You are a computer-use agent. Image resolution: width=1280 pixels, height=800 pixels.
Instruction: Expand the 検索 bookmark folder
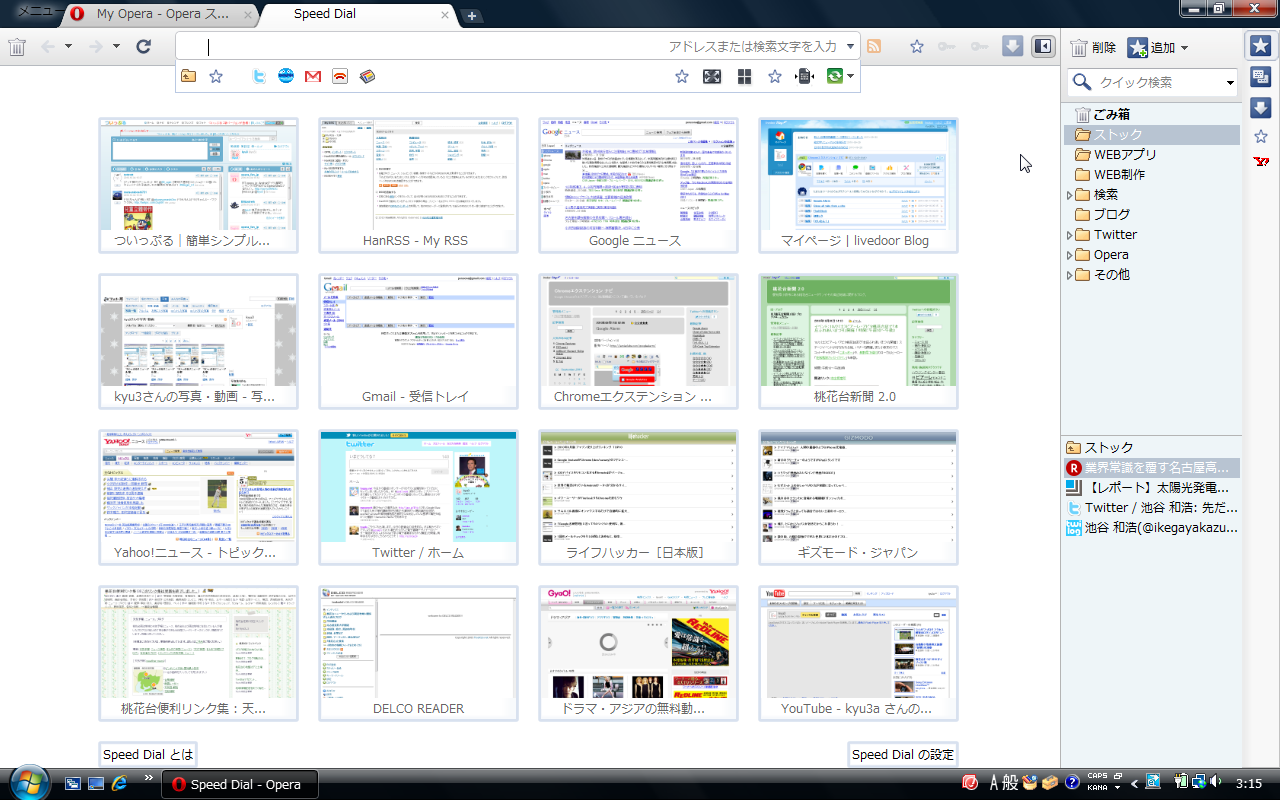click(x=1069, y=195)
